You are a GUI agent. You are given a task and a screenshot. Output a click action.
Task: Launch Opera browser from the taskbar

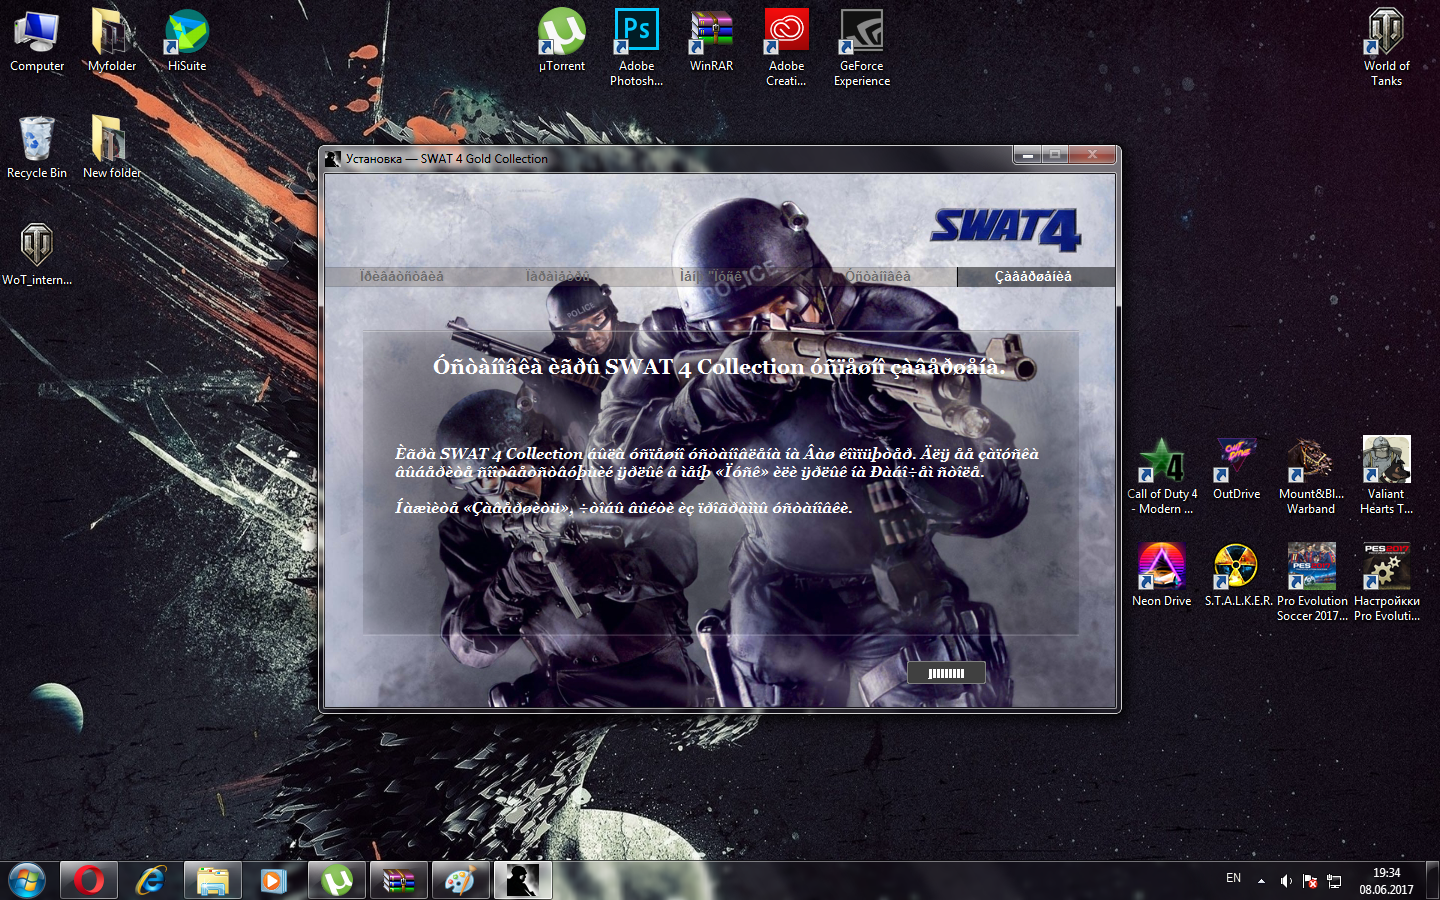(x=89, y=881)
